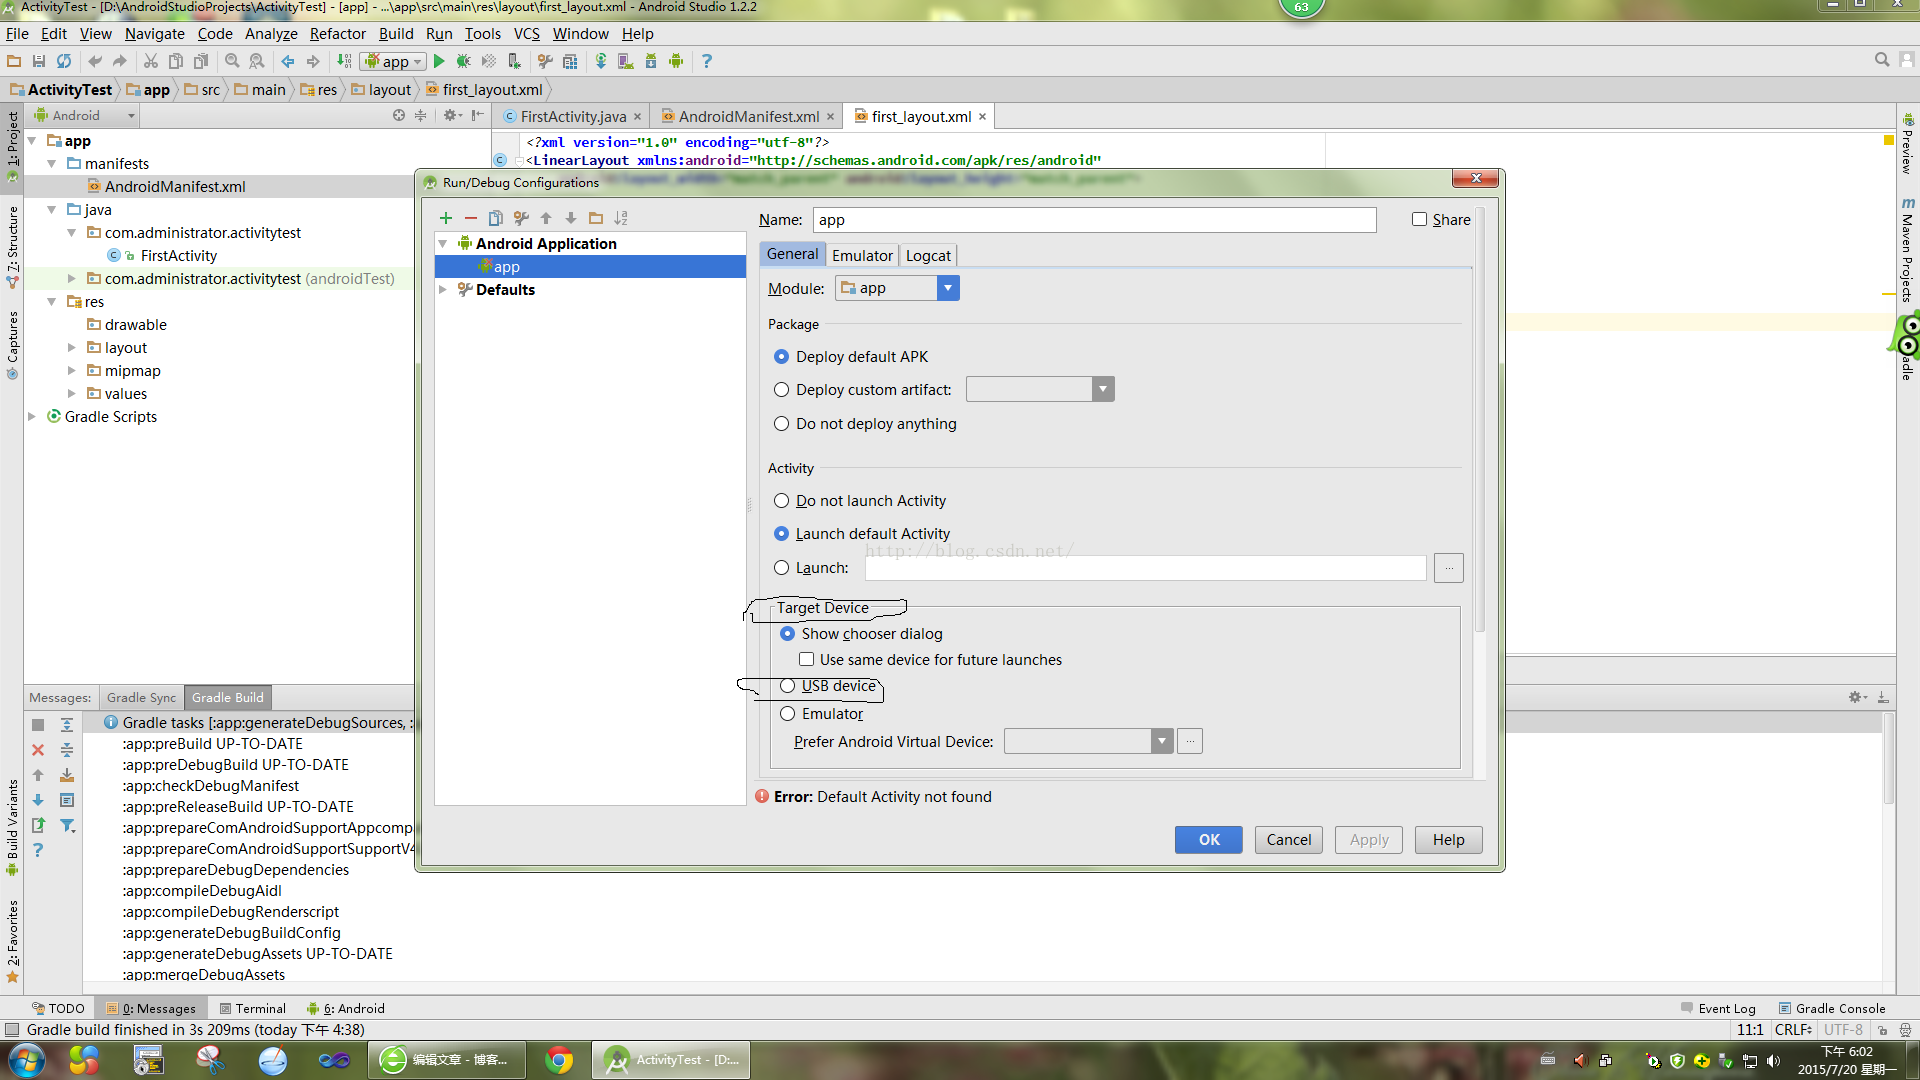The width and height of the screenshot is (1920, 1080).
Task: Click the configuration Name field
Action: coord(1095,220)
